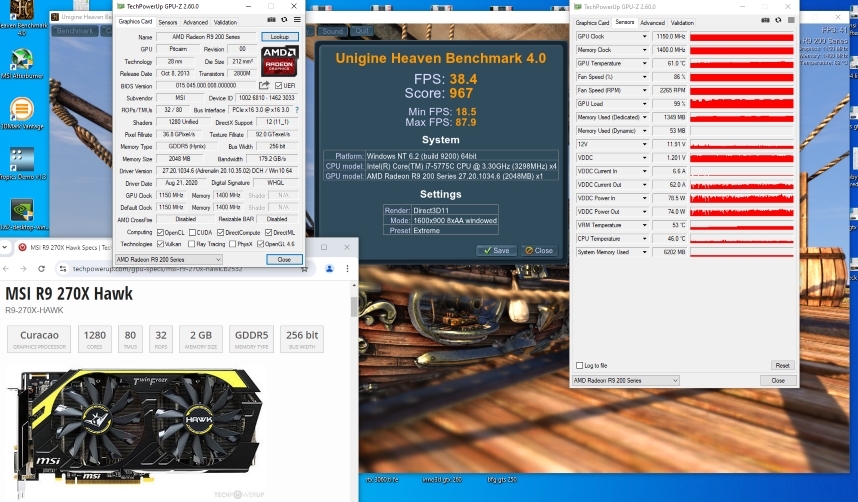858x502 pixels.
Task: Enable Log to file checkbox
Action: point(579,366)
